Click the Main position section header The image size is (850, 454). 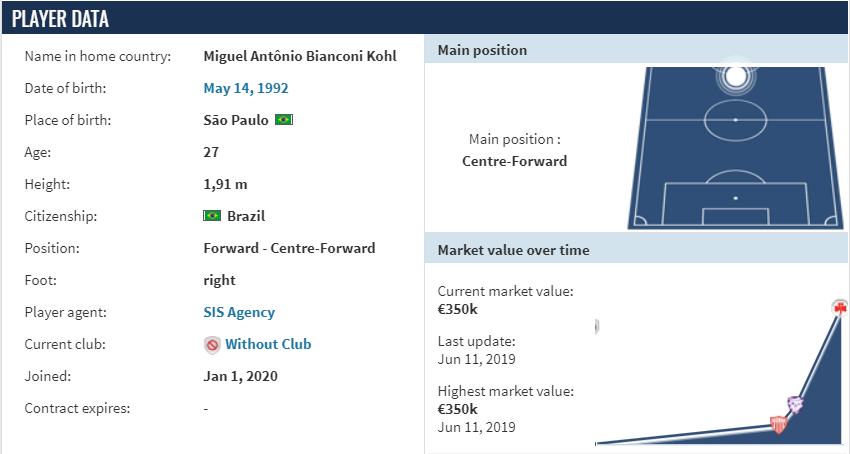click(x=637, y=50)
